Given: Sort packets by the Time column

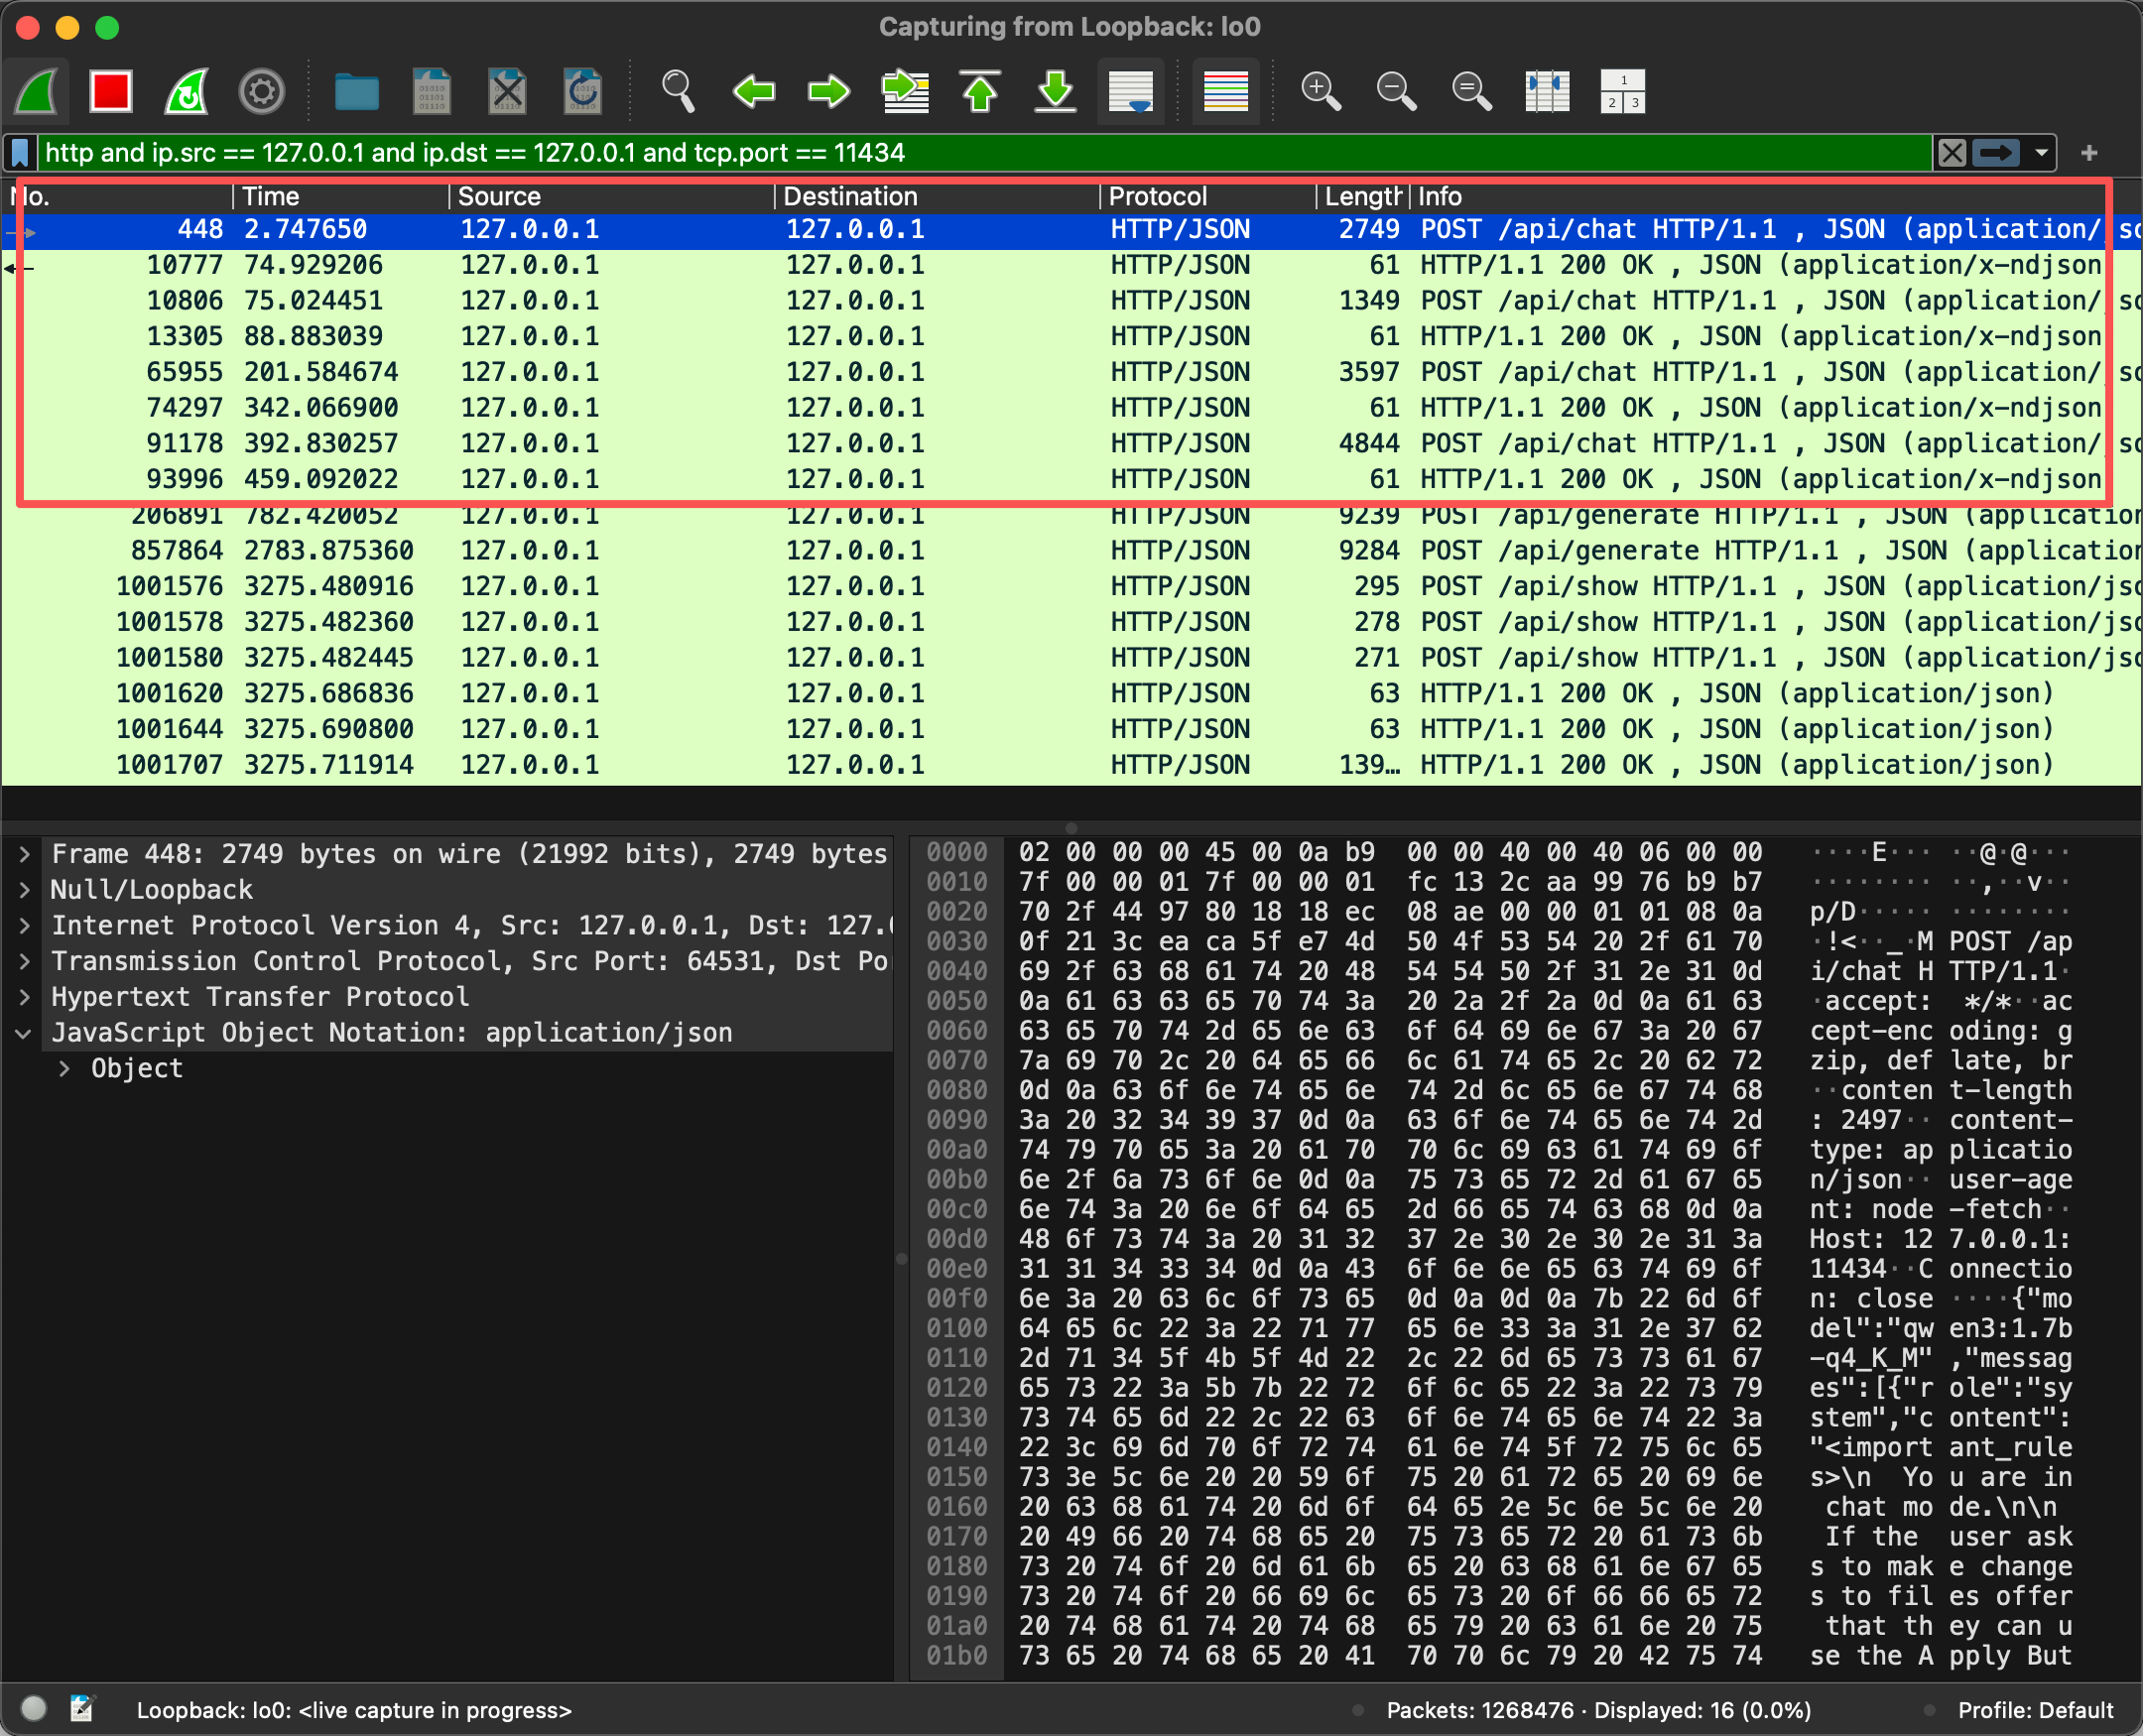Looking at the screenshot, I should click(271, 196).
